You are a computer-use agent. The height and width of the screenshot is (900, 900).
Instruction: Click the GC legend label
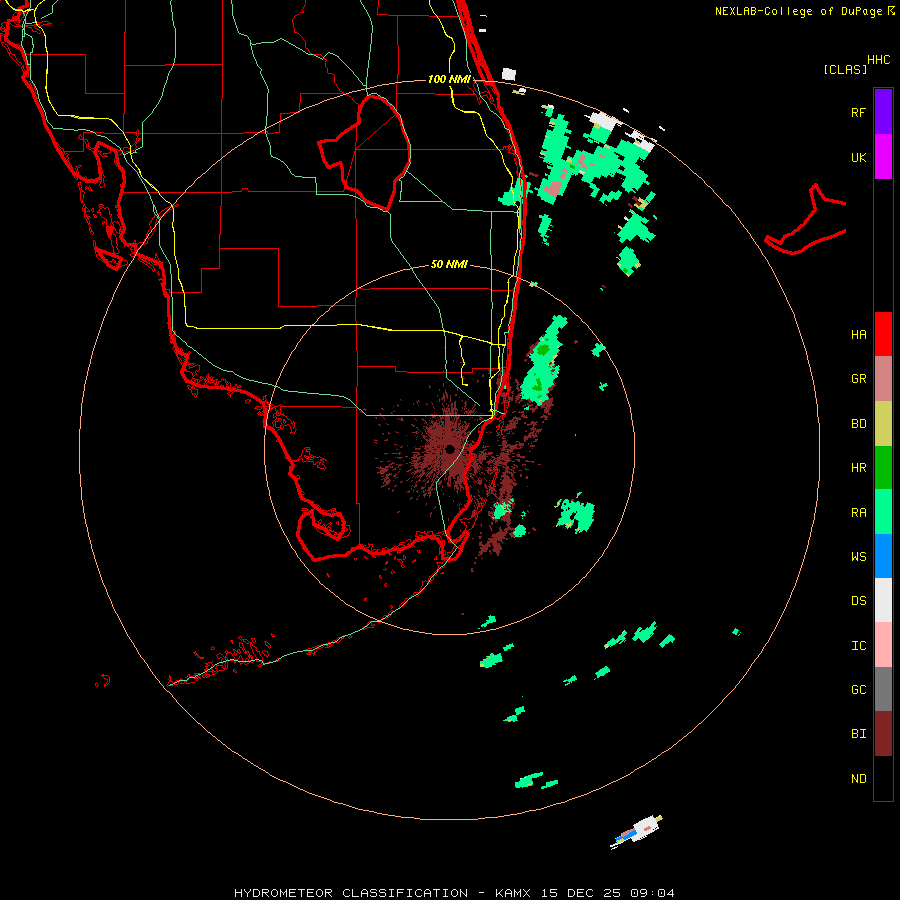(858, 690)
